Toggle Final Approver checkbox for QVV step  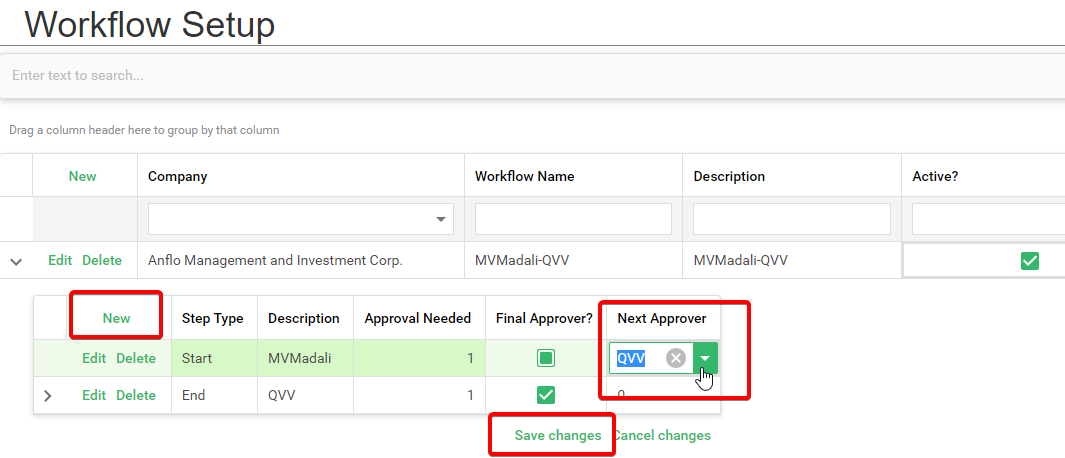coord(545,395)
